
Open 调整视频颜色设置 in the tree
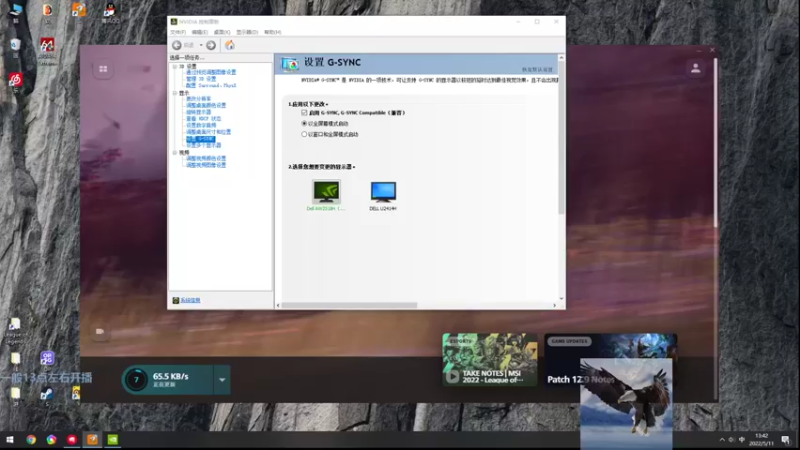[x=206, y=159]
